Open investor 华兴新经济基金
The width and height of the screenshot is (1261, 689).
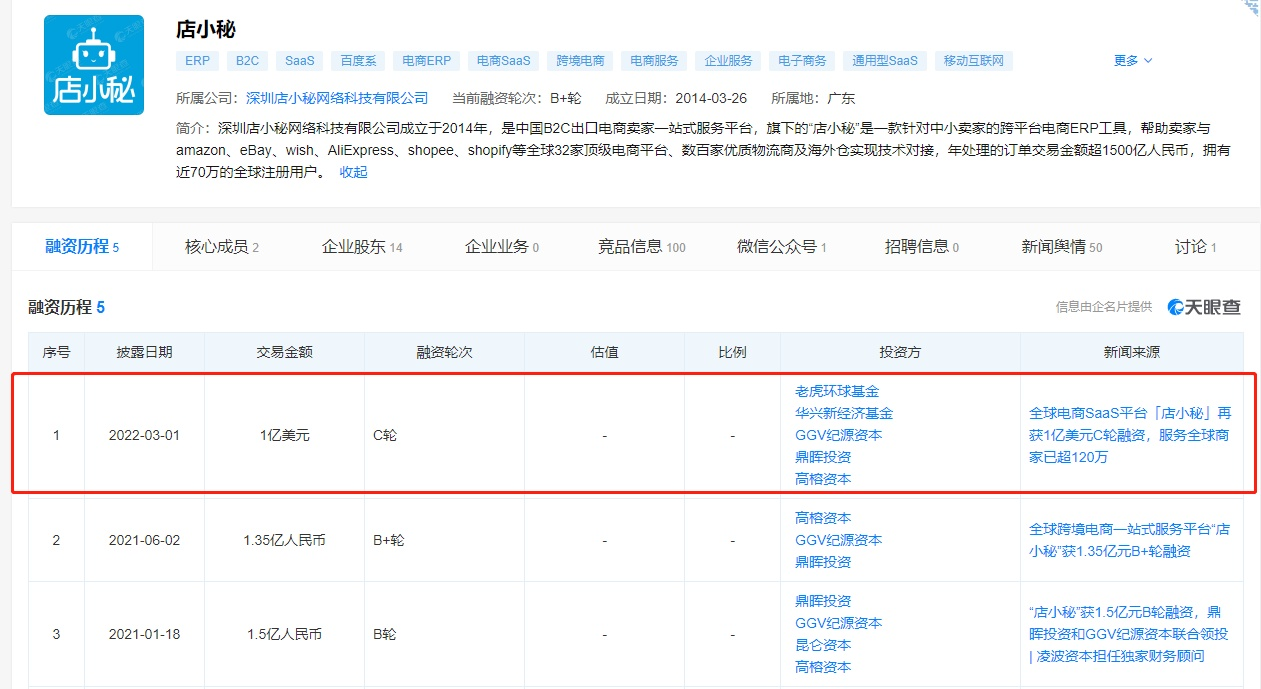pos(844,413)
